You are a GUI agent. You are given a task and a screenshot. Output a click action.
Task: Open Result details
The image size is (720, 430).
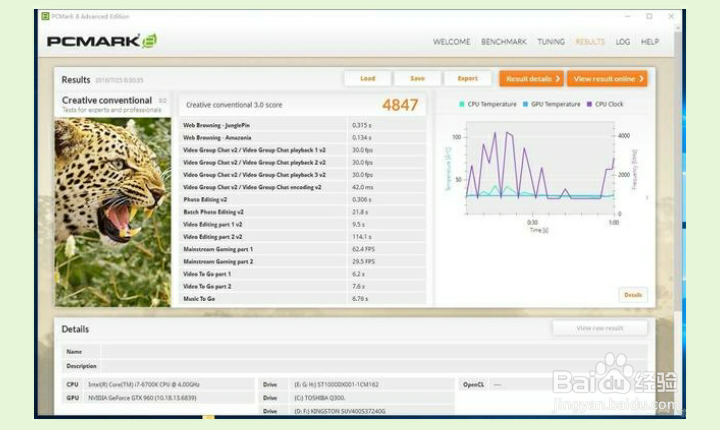click(531, 79)
